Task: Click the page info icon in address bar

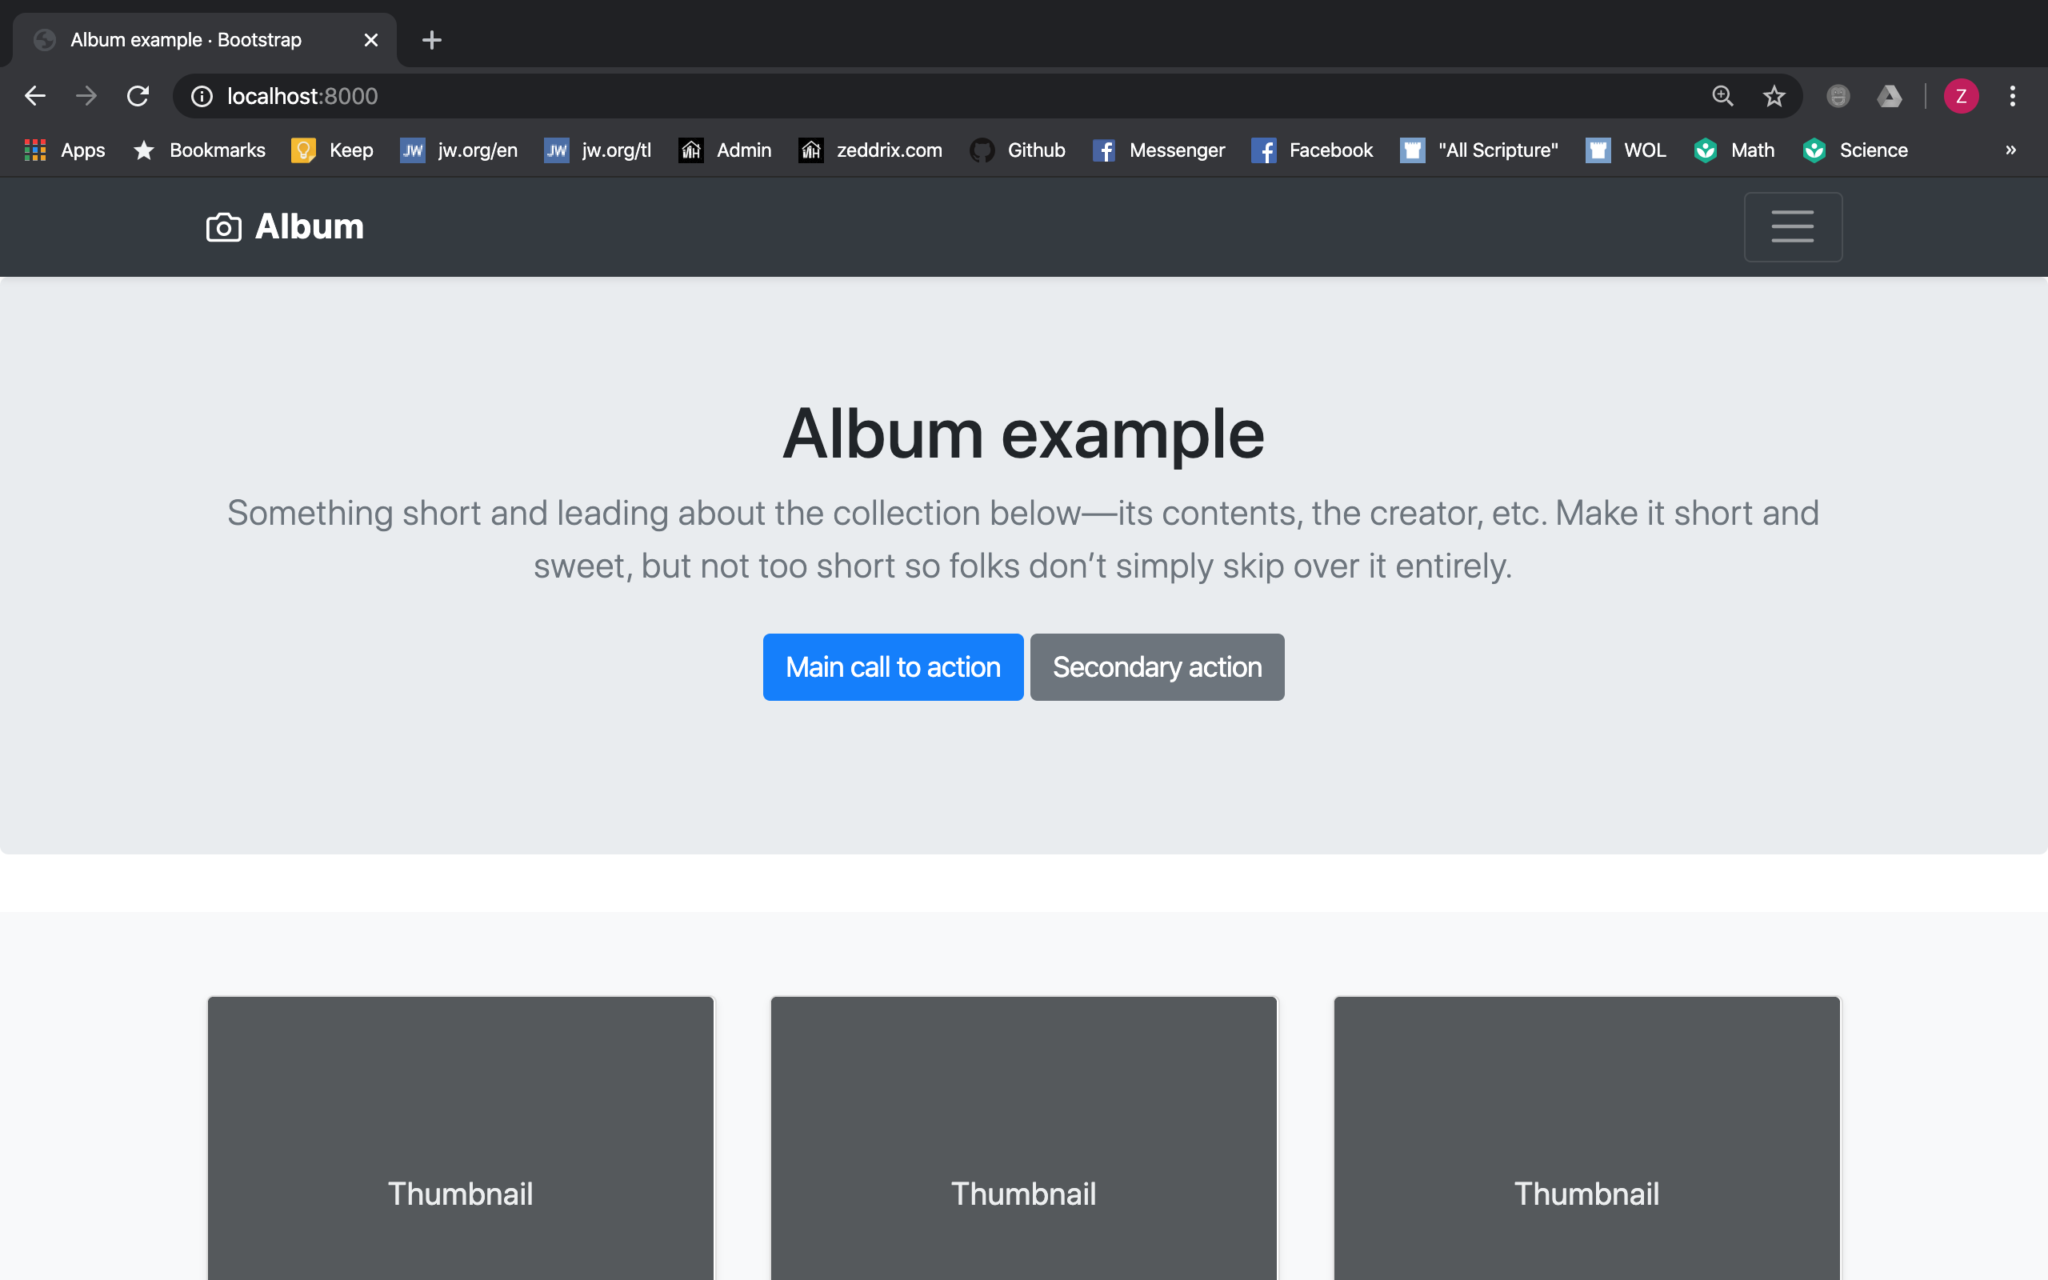Action: [201, 96]
